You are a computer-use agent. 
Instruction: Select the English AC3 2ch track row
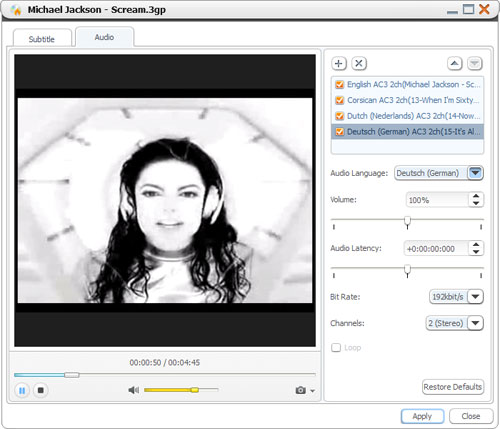tap(407, 84)
